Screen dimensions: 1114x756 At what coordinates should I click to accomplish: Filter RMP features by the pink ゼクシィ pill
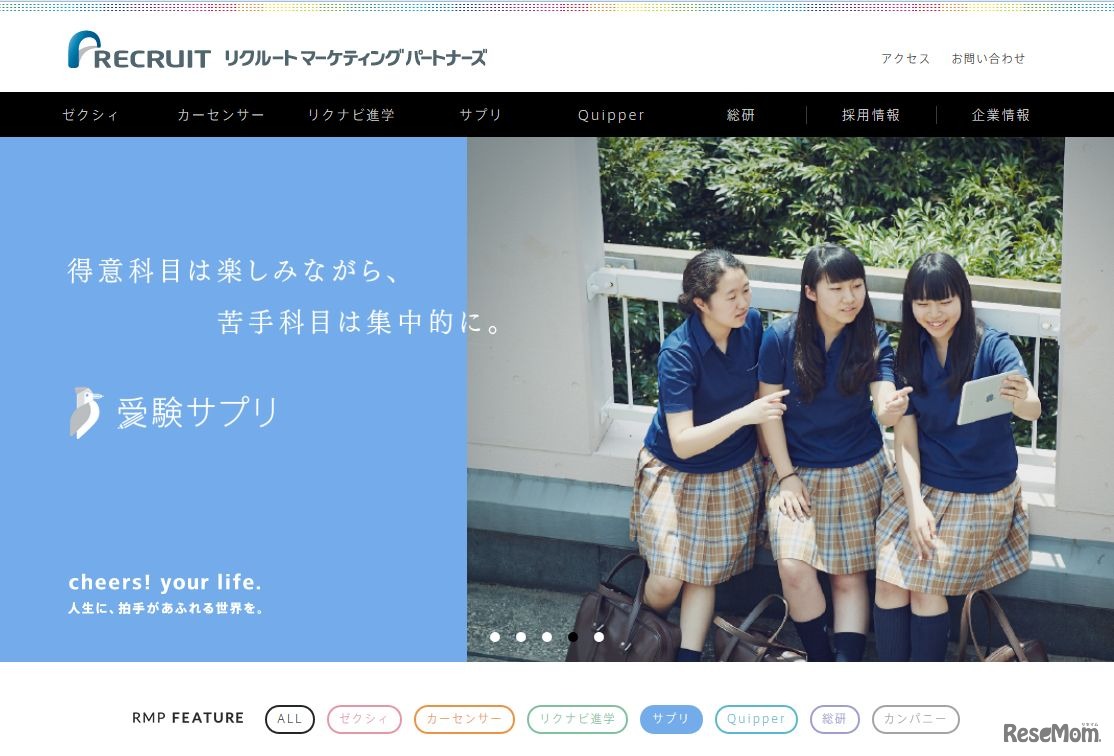tap(364, 719)
